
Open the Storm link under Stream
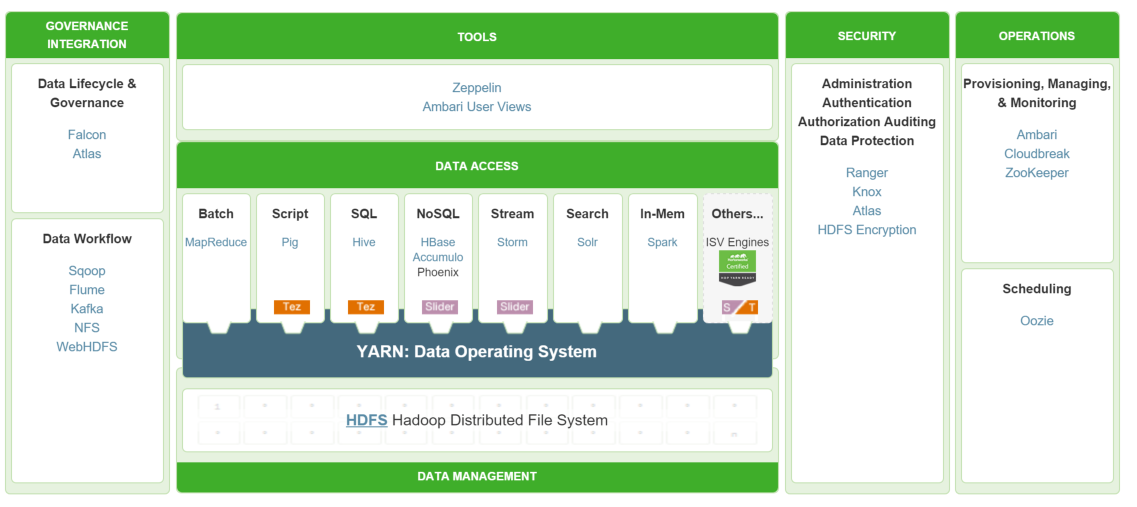click(513, 242)
